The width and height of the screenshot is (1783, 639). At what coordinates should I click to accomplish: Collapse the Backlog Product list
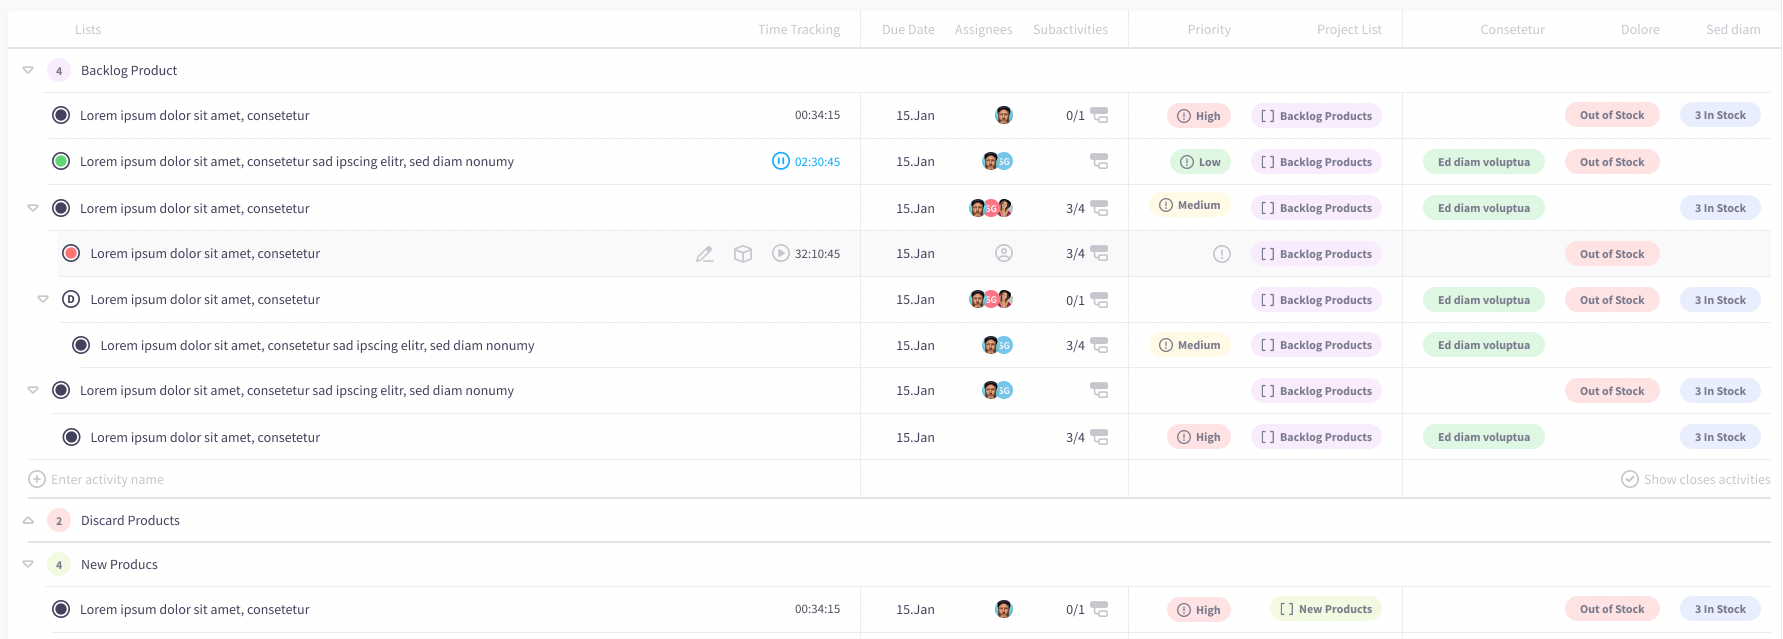pyautogui.click(x=28, y=70)
